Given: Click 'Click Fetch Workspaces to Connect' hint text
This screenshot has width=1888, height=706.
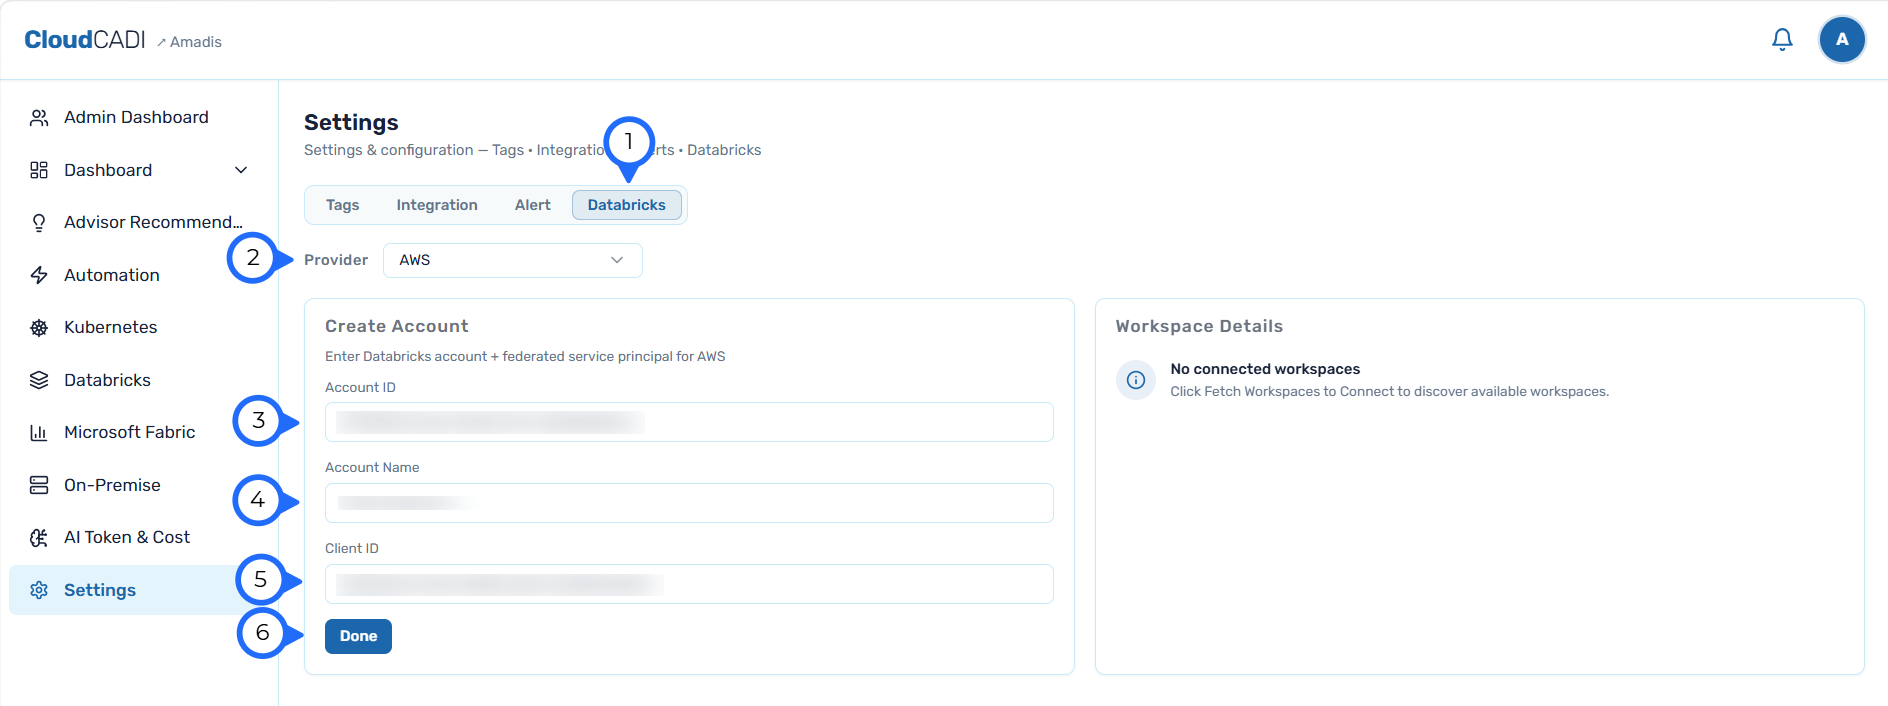Looking at the screenshot, I should point(1390,392).
